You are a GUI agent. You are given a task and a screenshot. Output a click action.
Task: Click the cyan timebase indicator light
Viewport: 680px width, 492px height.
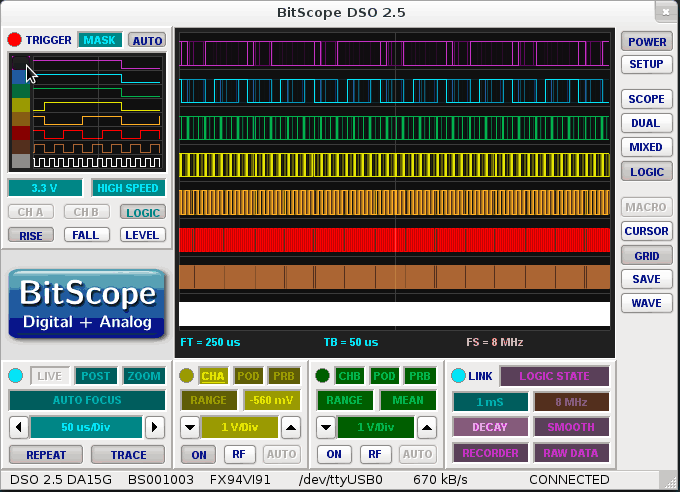pyautogui.click(x=16, y=376)
